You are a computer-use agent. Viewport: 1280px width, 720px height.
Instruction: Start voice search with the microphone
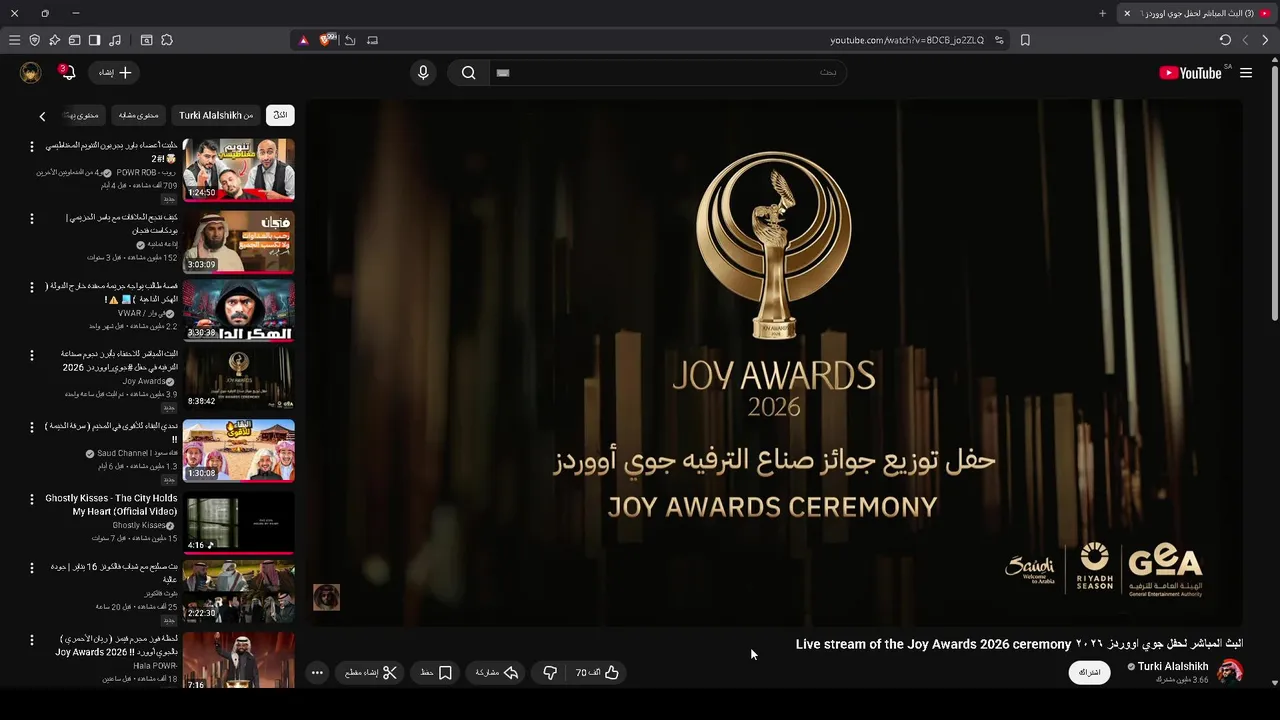pyautogui.click(x=423, y=73)
